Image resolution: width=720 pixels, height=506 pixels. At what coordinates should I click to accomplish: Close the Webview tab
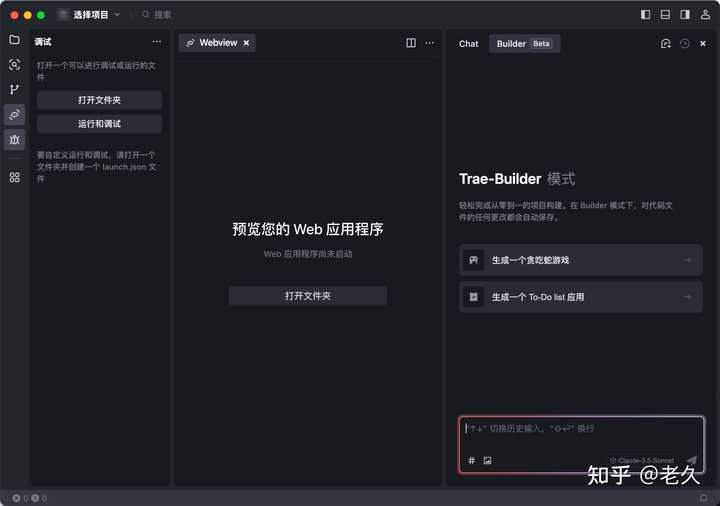click(x=247, y=43)
